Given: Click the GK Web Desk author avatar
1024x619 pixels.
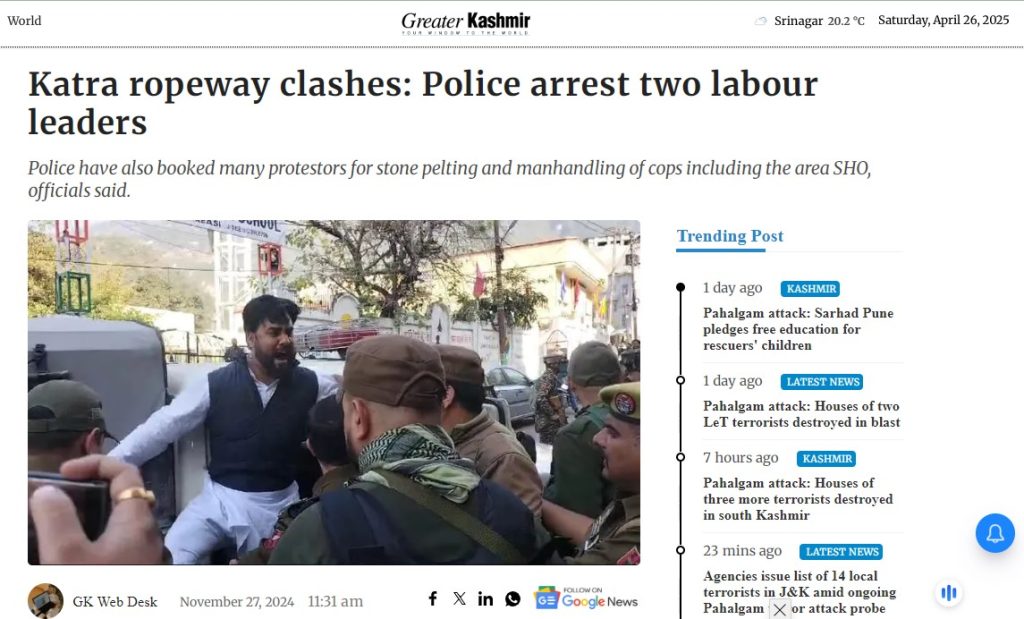Looking at the screenshot, I should tap(46, 601).
